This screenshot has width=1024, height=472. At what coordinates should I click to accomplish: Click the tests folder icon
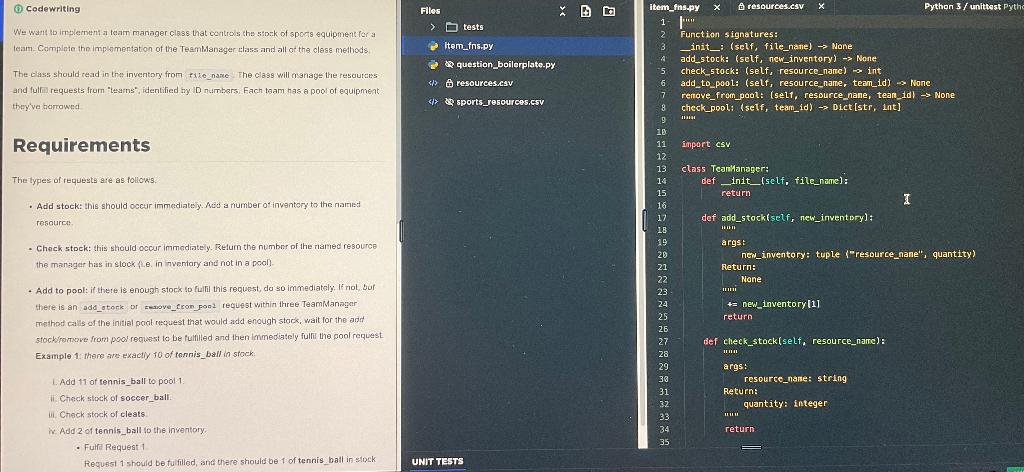(x=451, y=27)
